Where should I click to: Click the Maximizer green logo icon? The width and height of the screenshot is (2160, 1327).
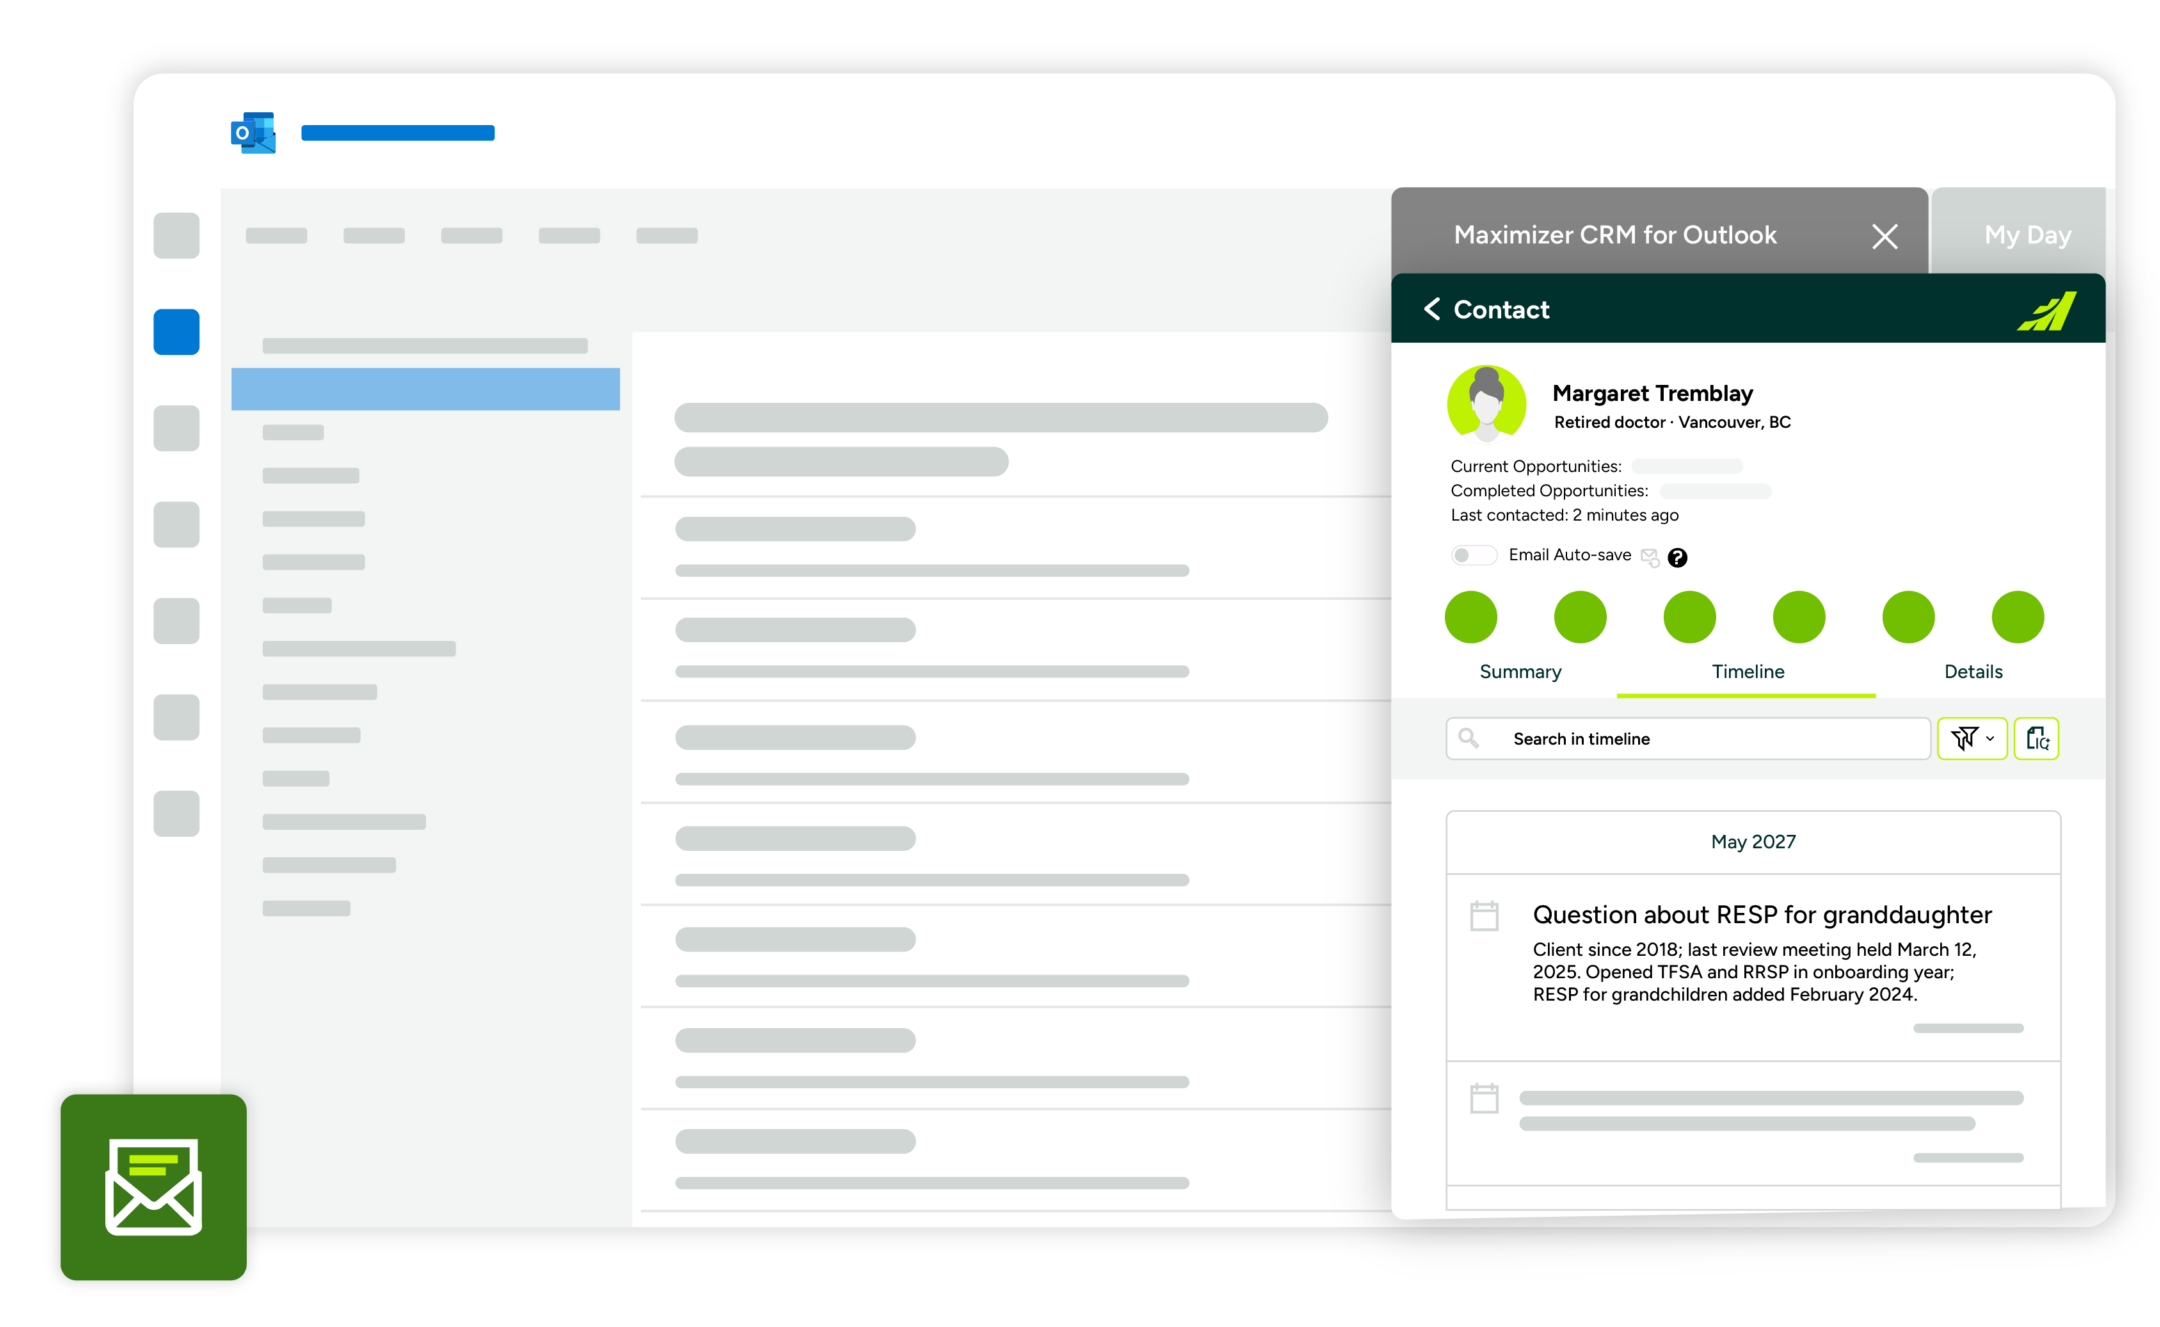coord(2046,311)
